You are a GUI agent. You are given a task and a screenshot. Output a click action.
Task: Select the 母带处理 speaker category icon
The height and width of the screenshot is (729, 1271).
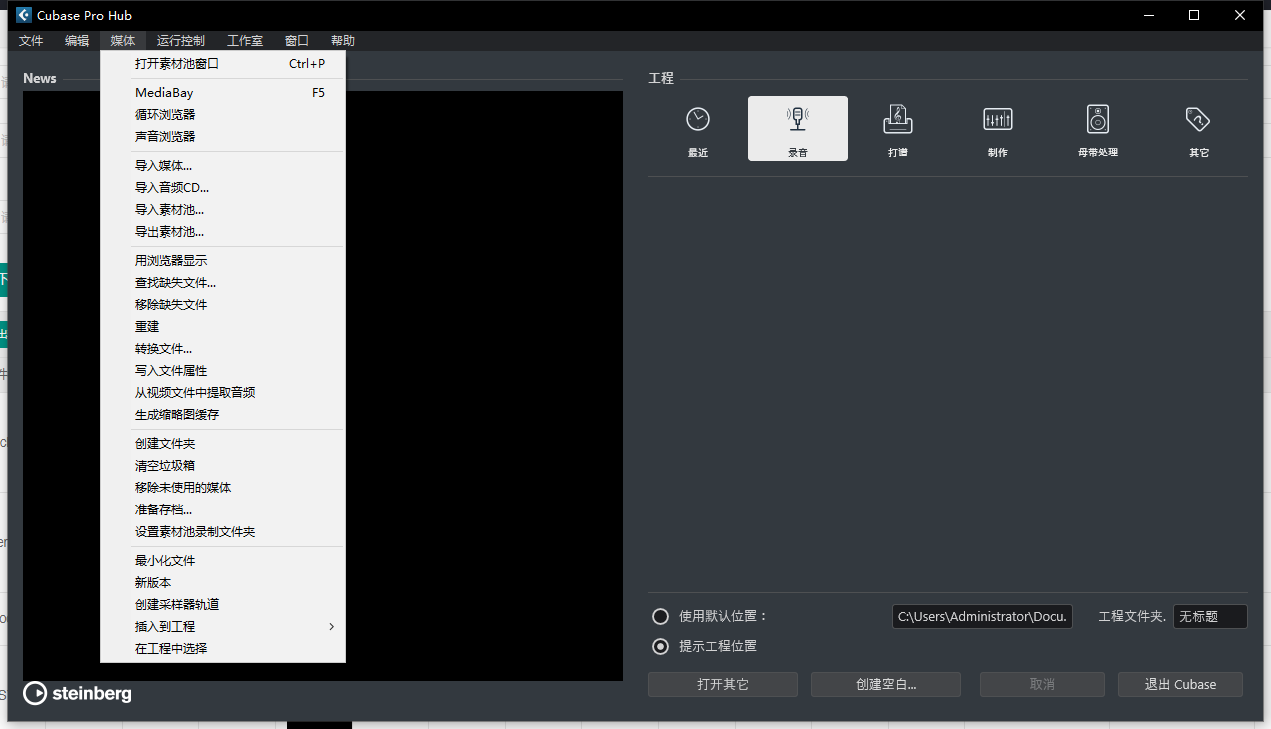coord(1098,129)
